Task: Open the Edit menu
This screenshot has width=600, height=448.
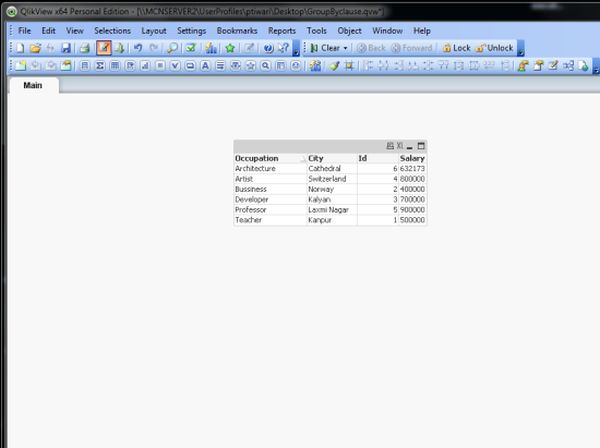Action: [x=49, y=31]
